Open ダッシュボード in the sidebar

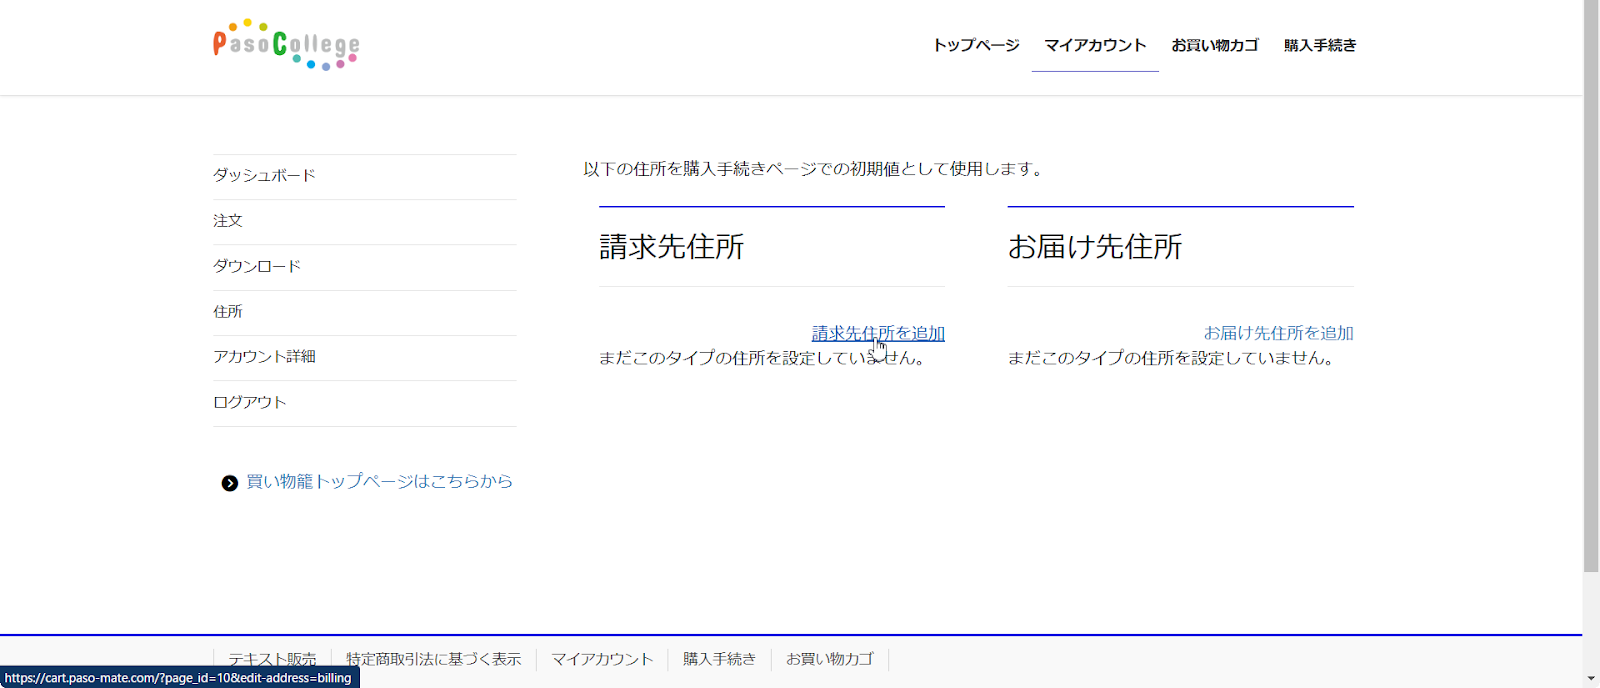tap(264, 175)
